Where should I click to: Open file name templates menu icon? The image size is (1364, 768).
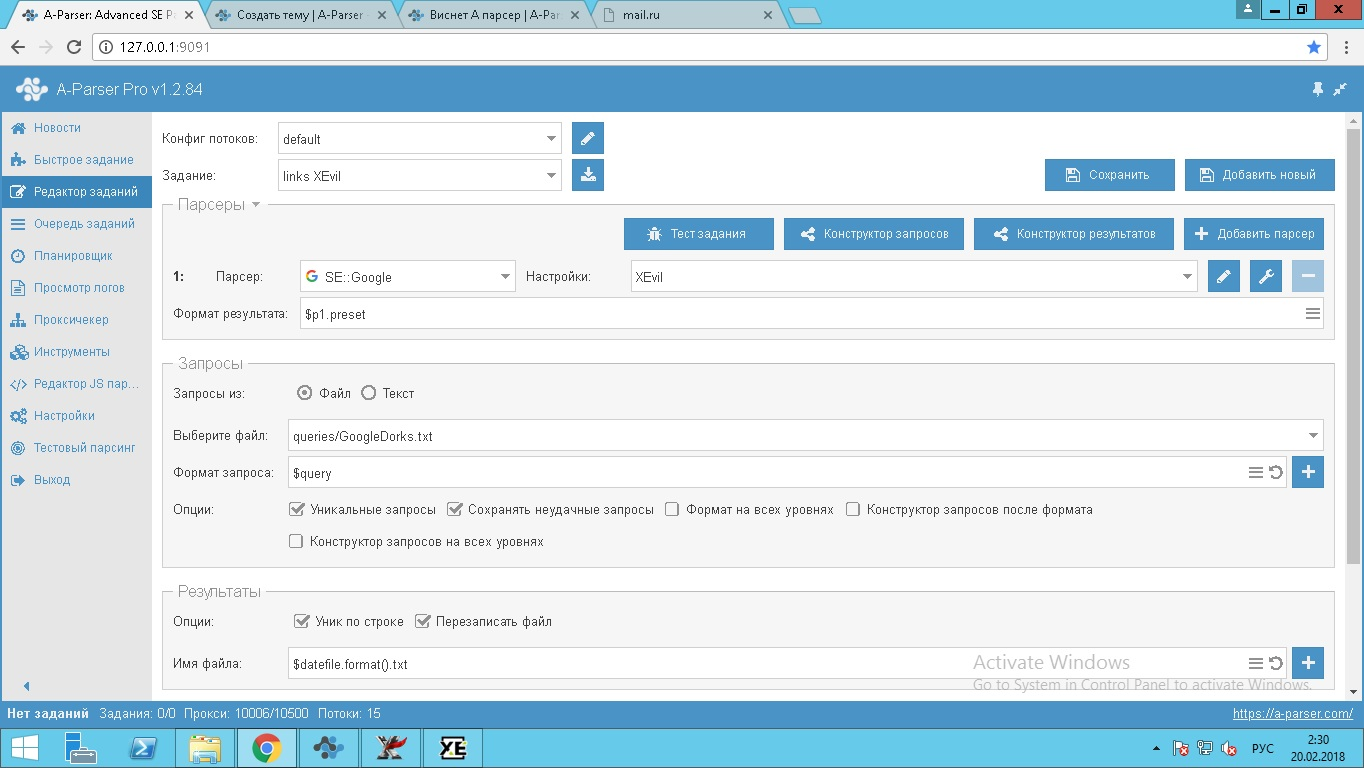[x=1256, y=663]
